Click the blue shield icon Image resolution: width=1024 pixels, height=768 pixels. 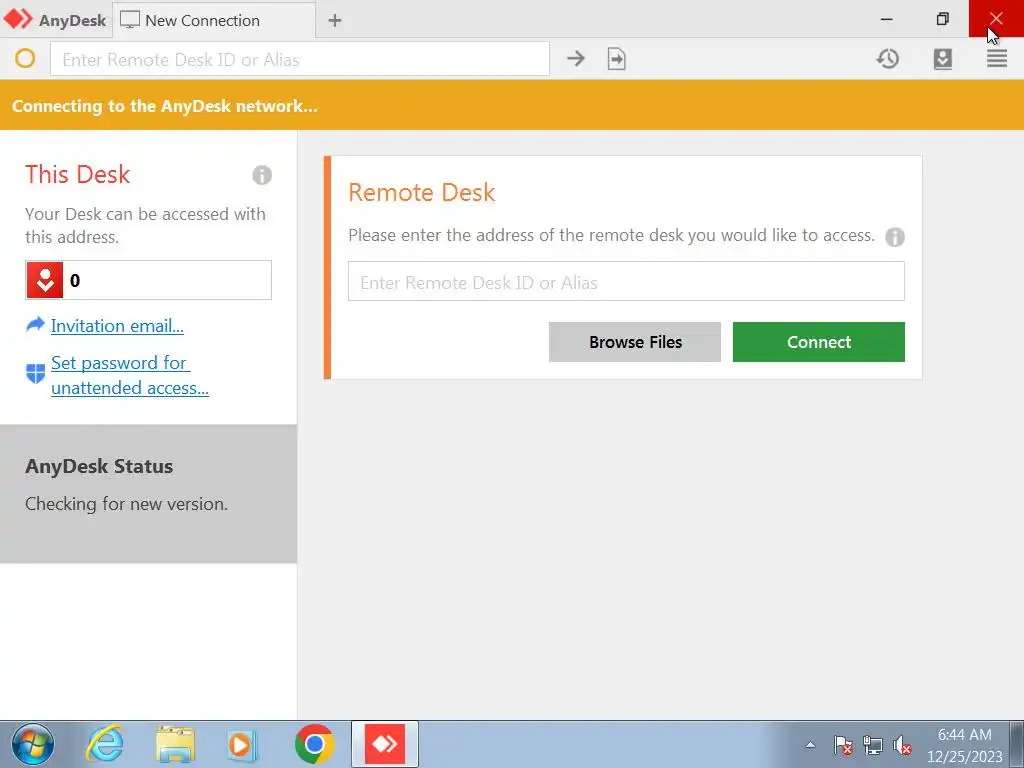(x=35, y=374)
